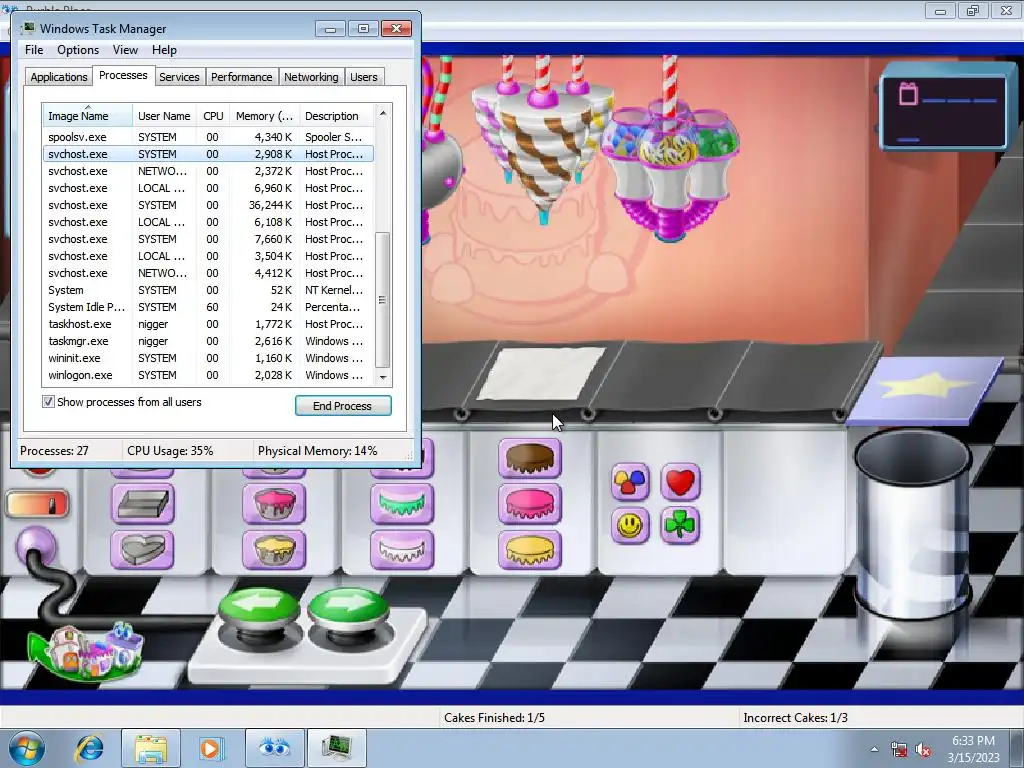Image resolution: width=1024 pixels, height=768 pixels.
Task: Open the Windows Start menu
Action: 27,748
